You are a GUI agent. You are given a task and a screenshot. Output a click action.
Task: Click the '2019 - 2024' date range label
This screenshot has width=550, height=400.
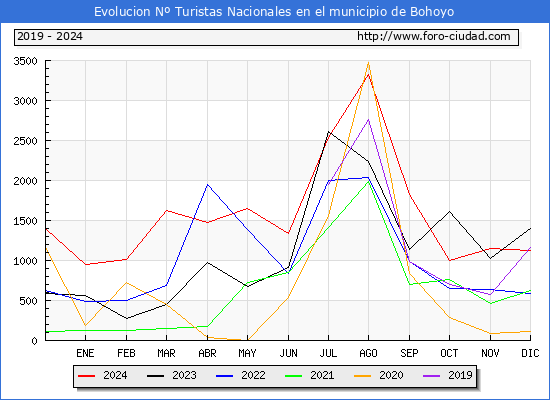[x=50, y=36]
